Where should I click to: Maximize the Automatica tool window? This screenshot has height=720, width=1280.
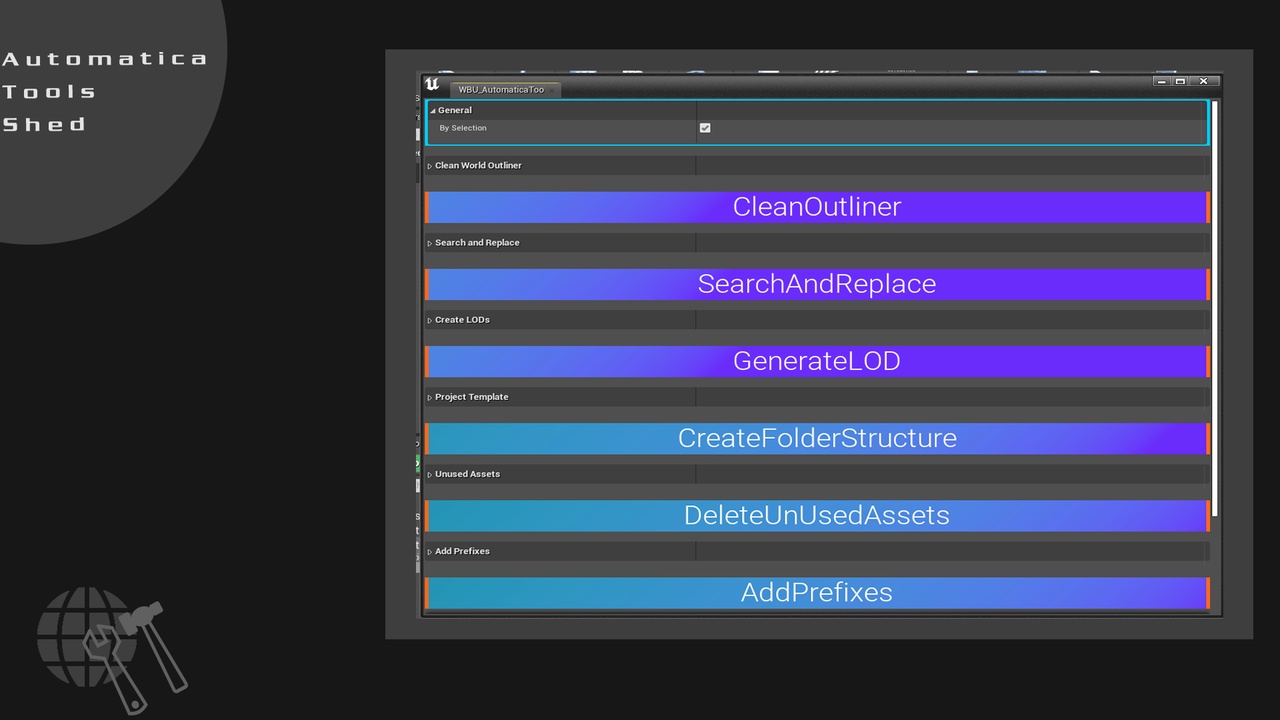[1180, 81]
